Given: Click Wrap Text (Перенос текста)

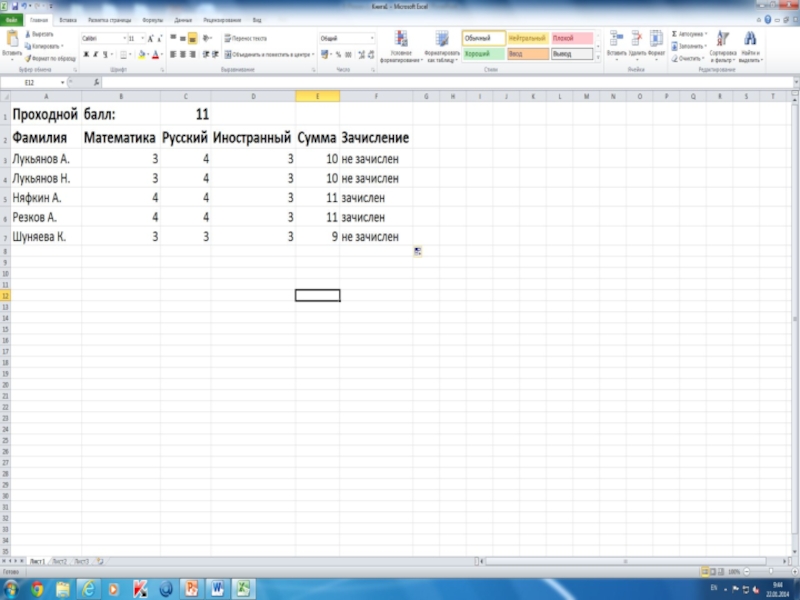Looking at the screenshot, I should point(245,38).
